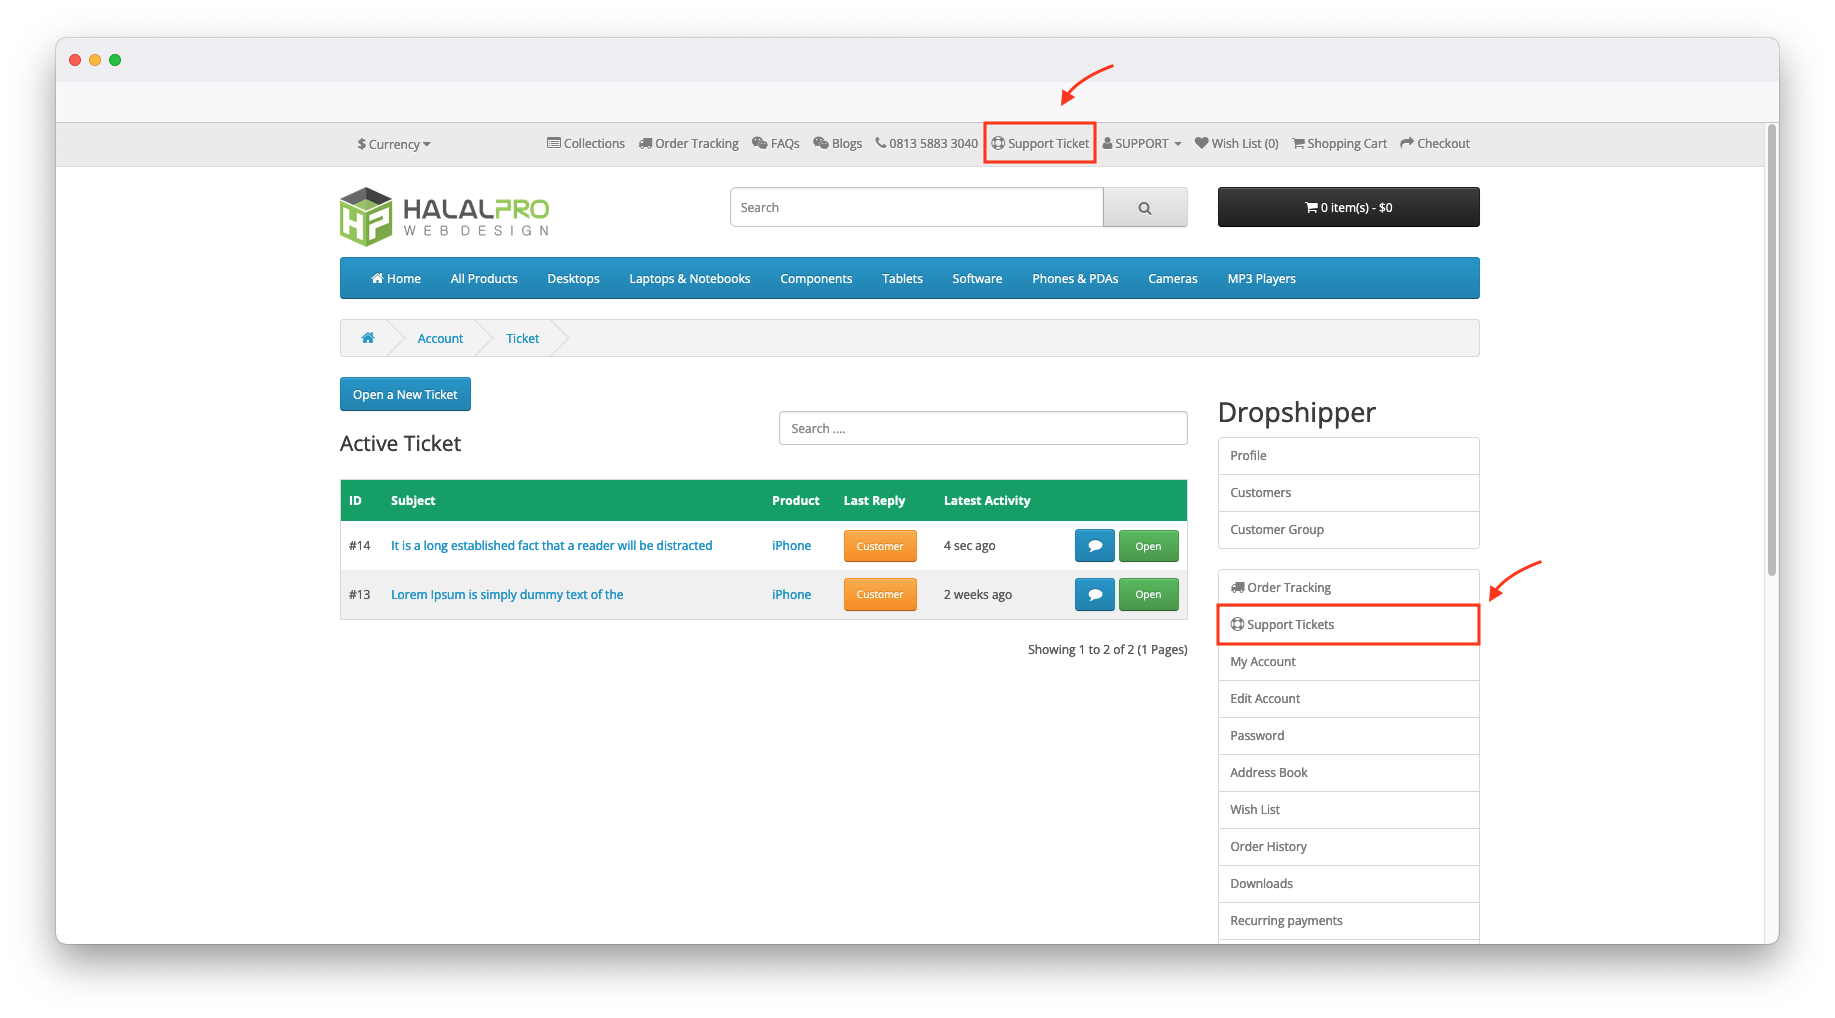1835x1018 pixels.
Task: Open Laptops & Notebooks menu item
Action: [x=689, y=279]
